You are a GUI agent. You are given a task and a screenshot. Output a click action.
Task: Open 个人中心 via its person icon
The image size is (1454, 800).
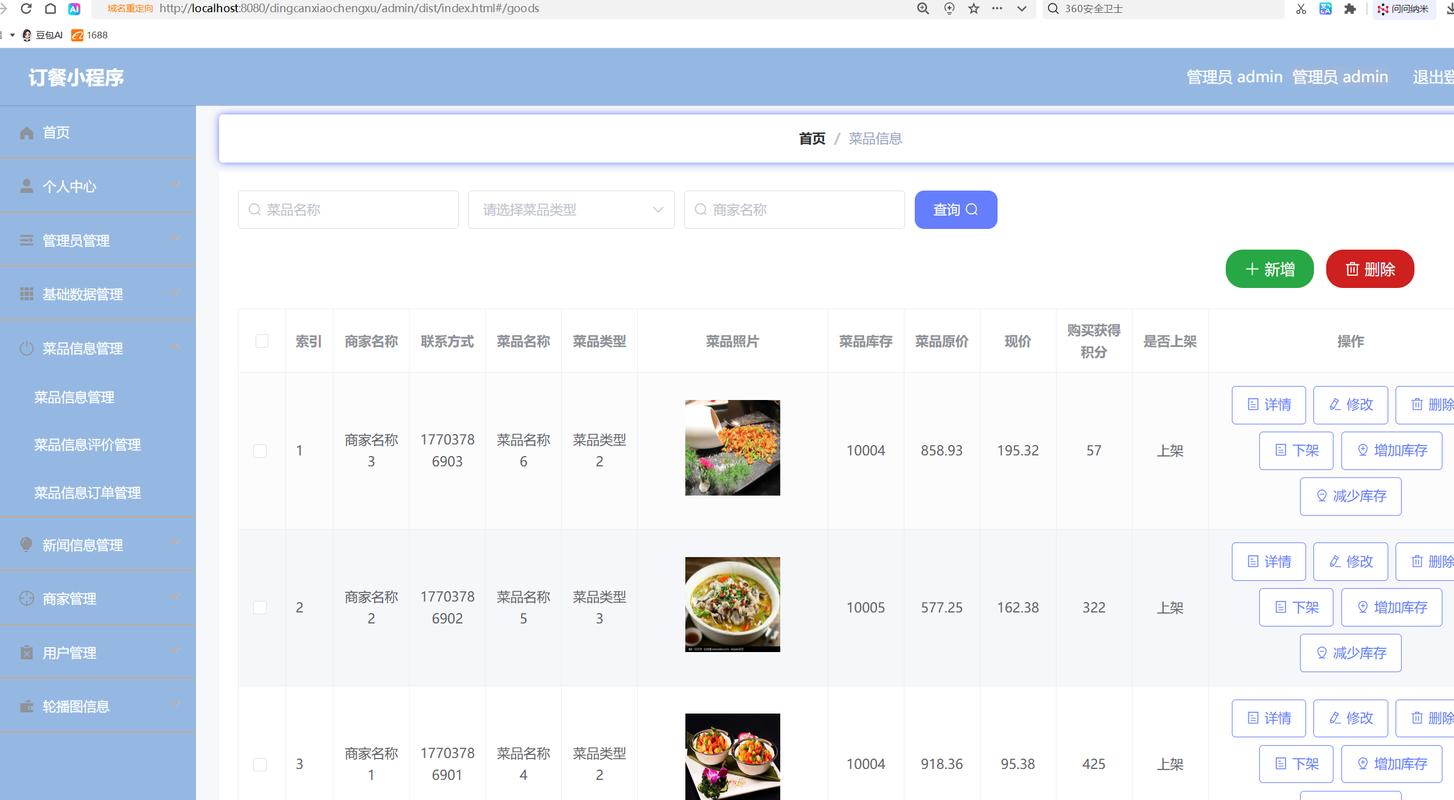point(25,186)
